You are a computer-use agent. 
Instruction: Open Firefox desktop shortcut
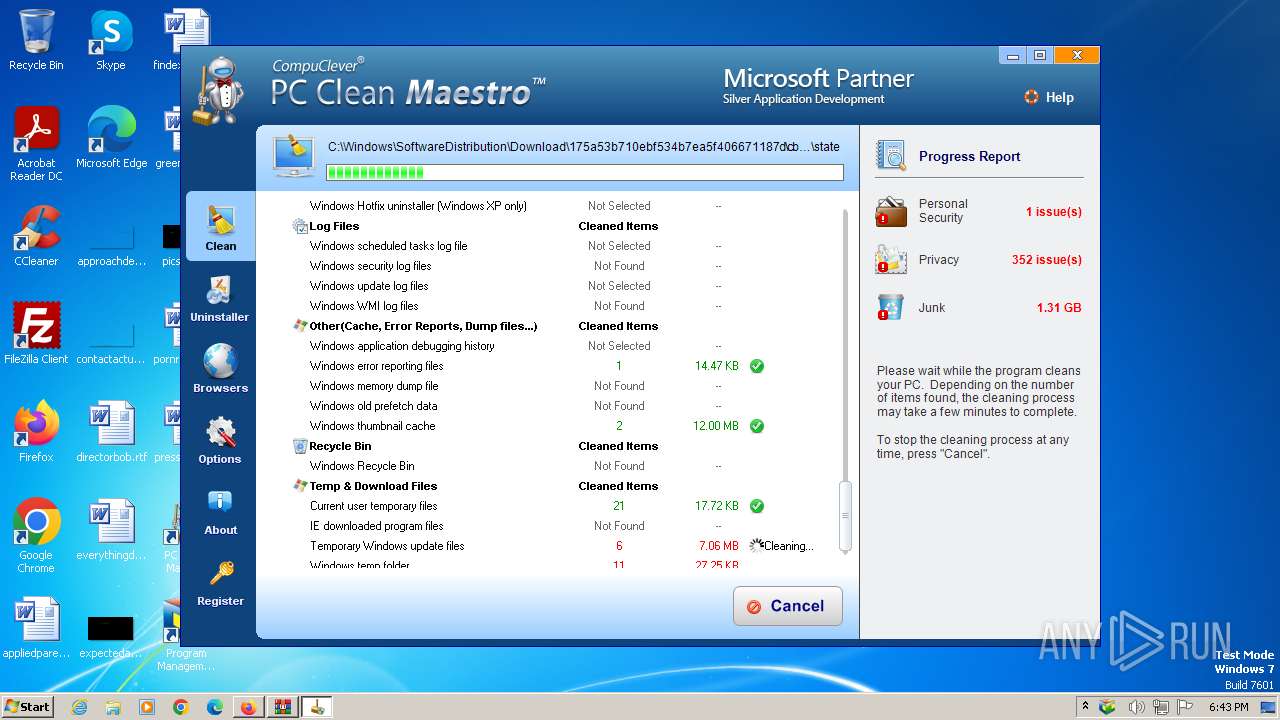point(36,432)
